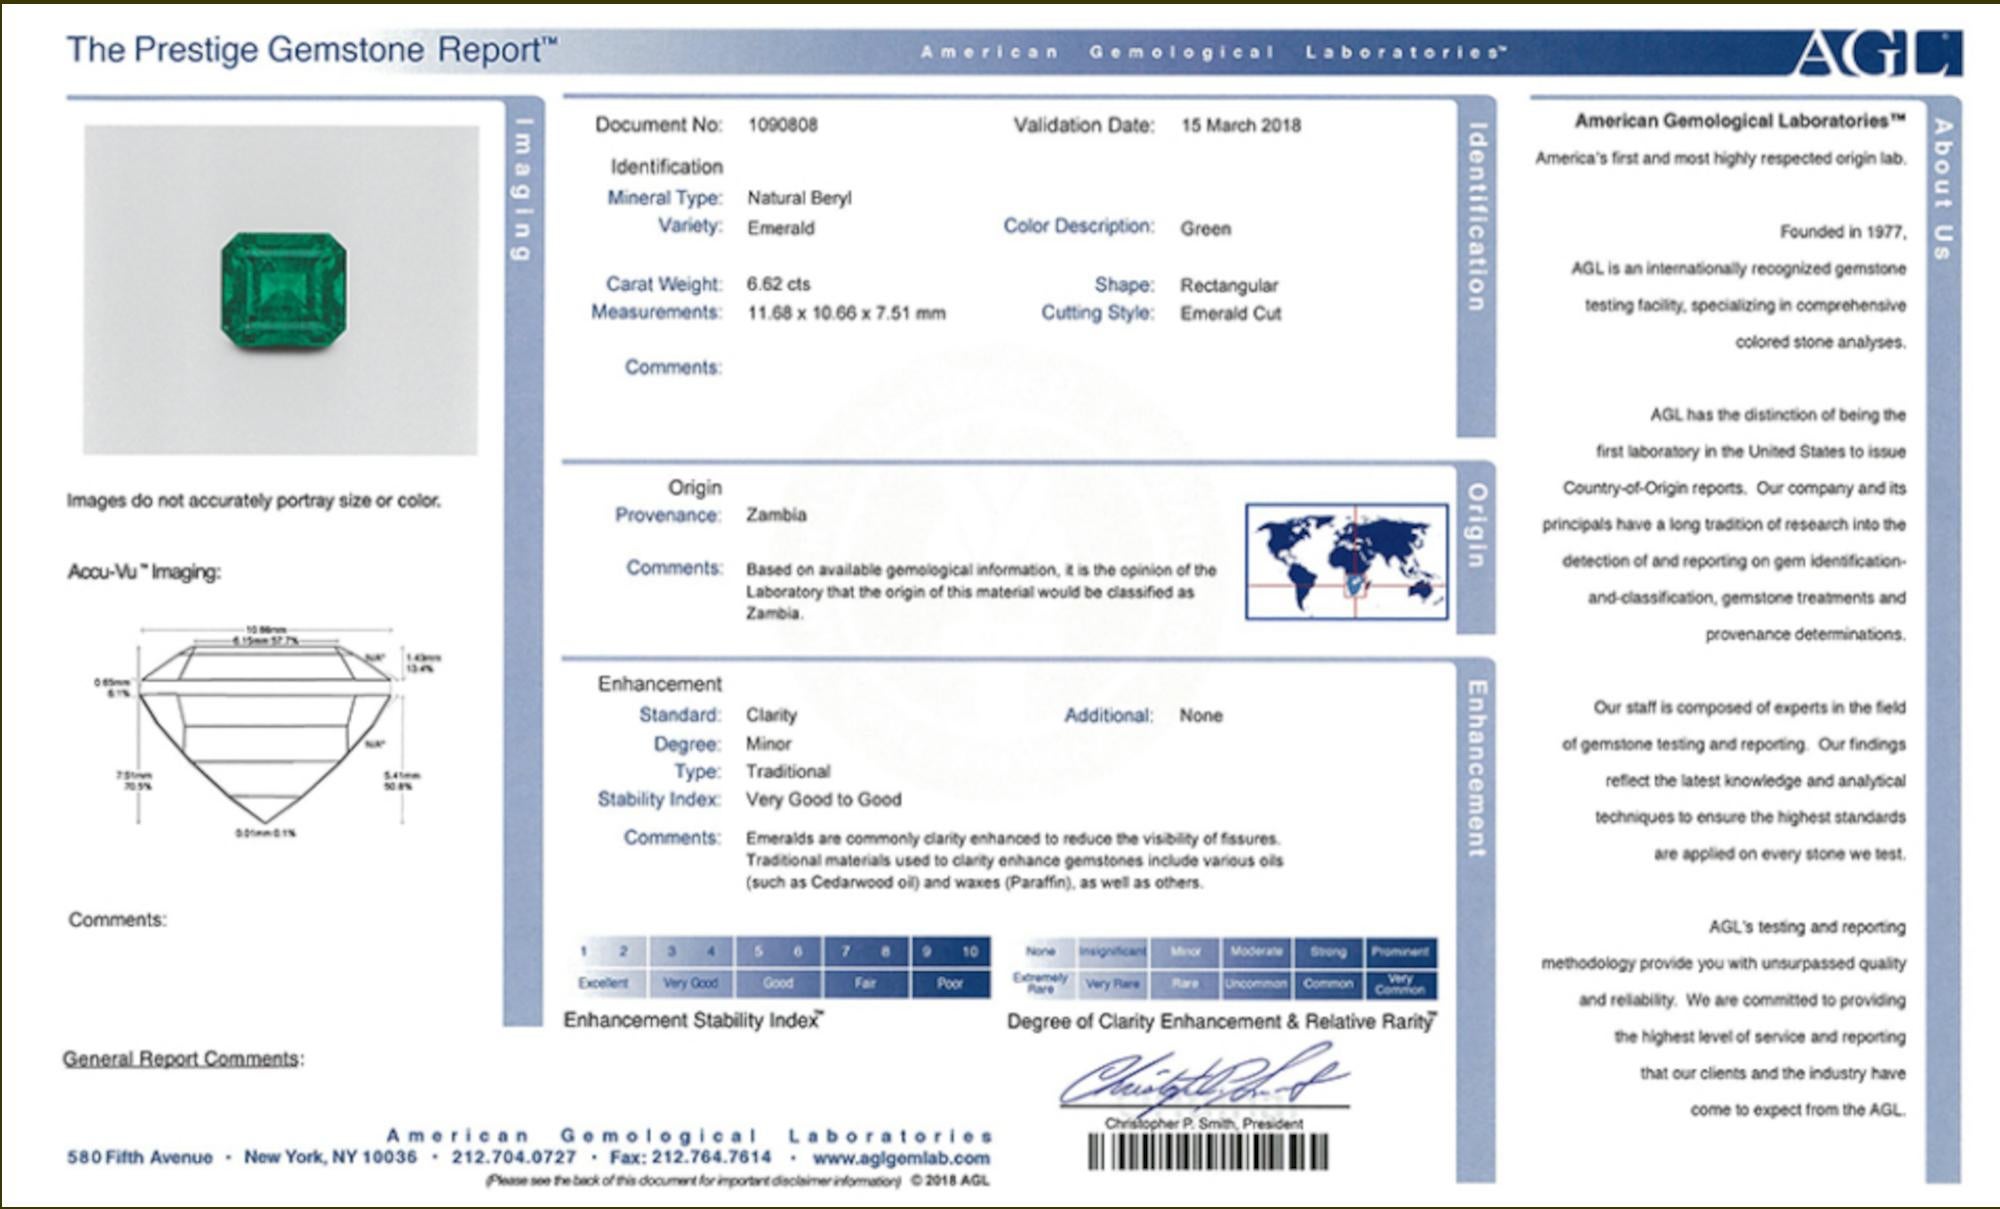Click the barcode under the signature
The width and height of the screenshot is (2000, 1209).
pyautogui.click(x=1208, y=1152)
